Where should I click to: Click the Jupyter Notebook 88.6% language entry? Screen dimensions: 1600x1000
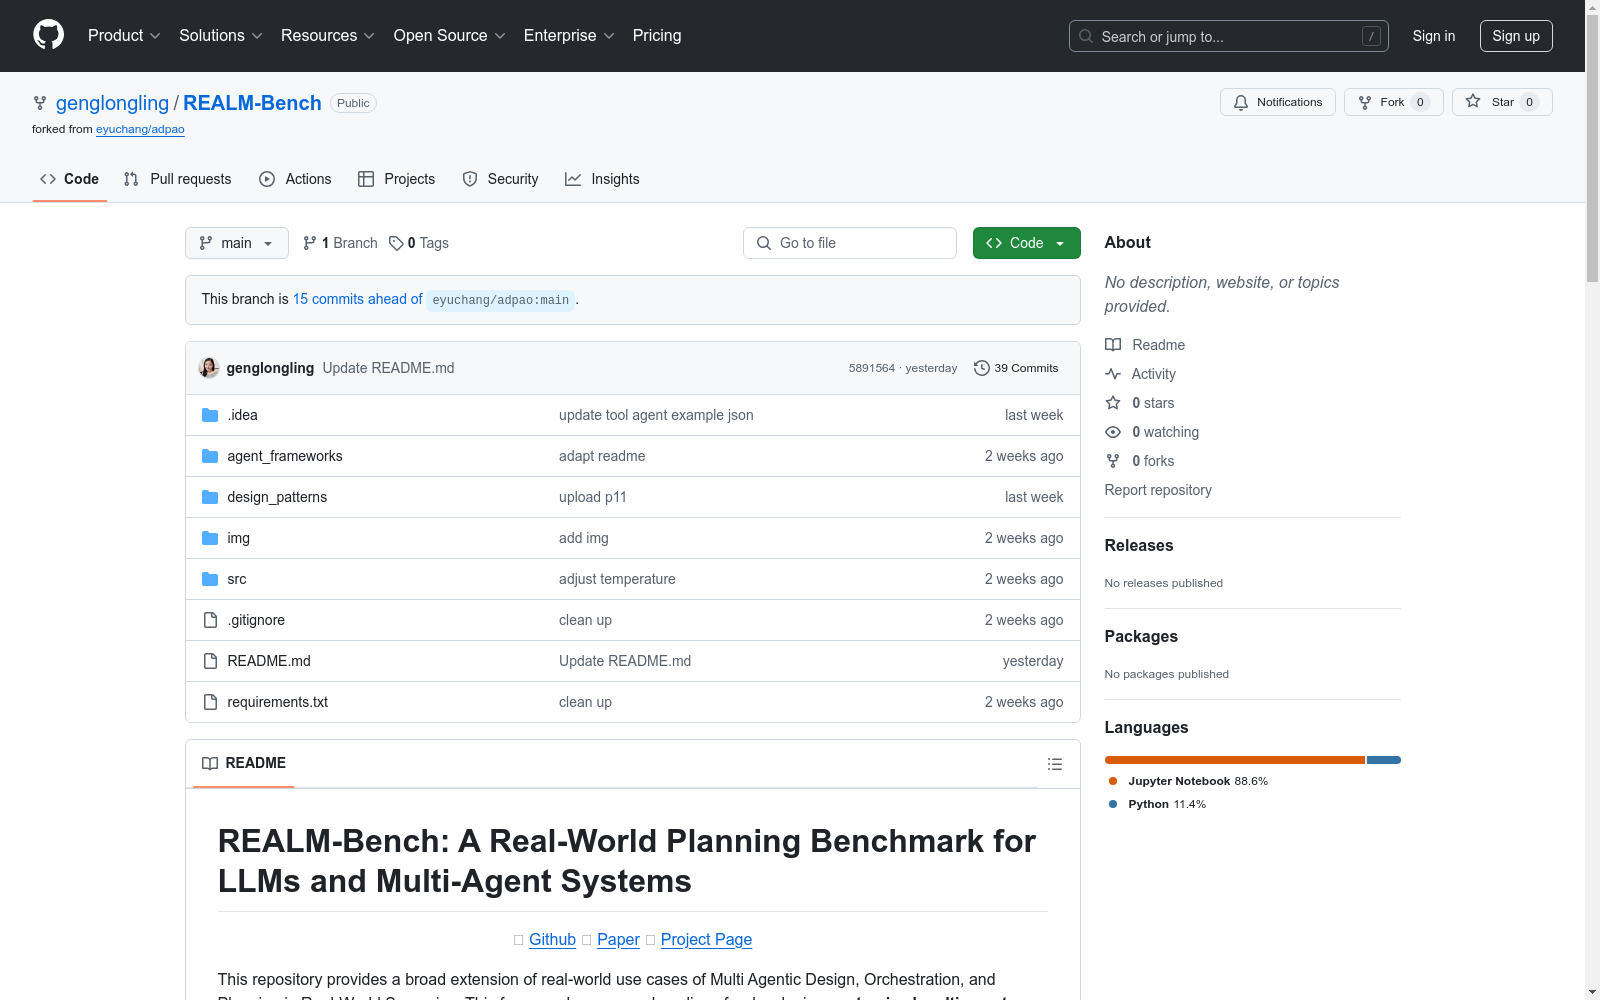click(x=1188, y=781)
